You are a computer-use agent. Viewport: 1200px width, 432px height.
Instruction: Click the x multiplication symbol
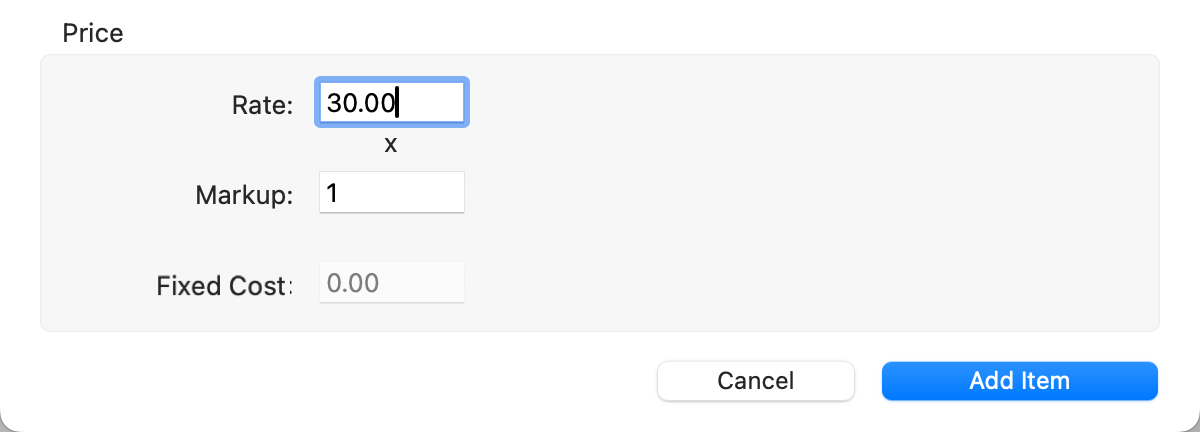coord(391,146)
